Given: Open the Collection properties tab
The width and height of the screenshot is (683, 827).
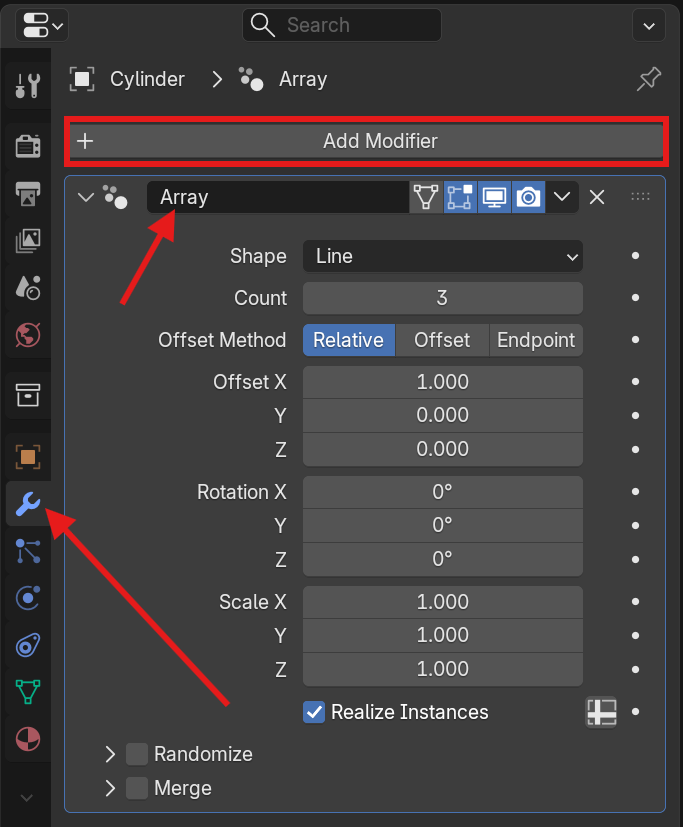Looking at the screenshot, I should pos(28,395).
